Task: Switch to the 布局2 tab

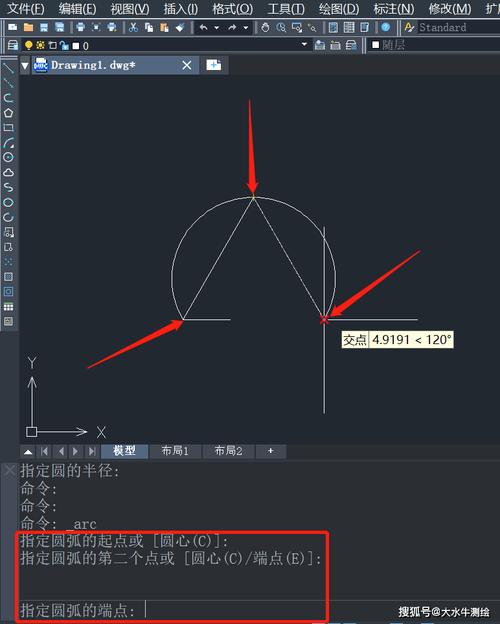Action: [x=229, y=451]
